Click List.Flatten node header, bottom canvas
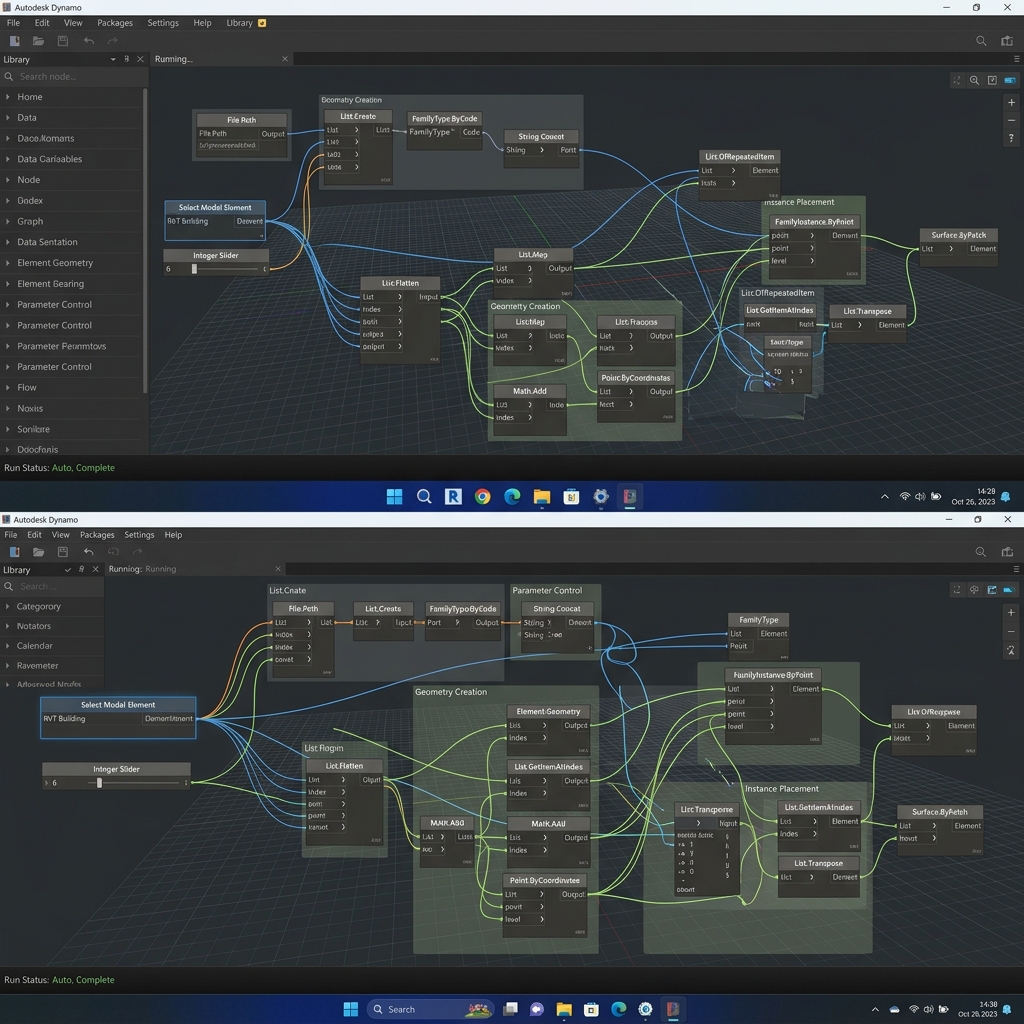Image resolution: width=1024 pixels, height=1024 pixels. point(344,765)
